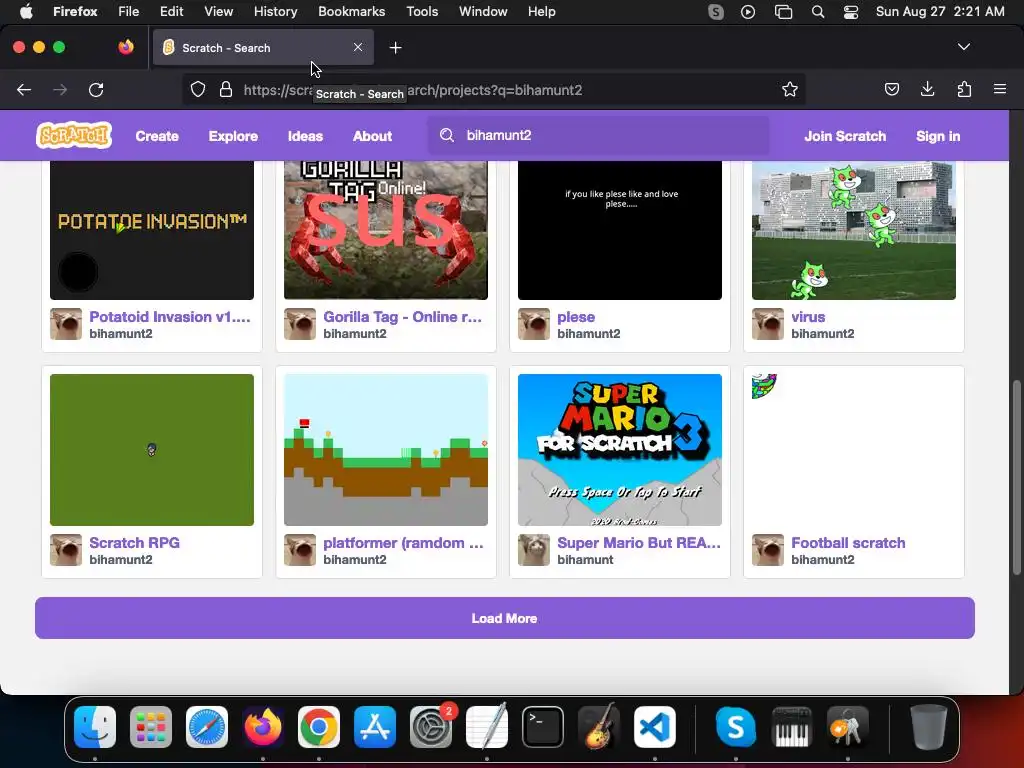Open the platformer project thumbnail
The image size is (1024, 768).
click(385, 450)
